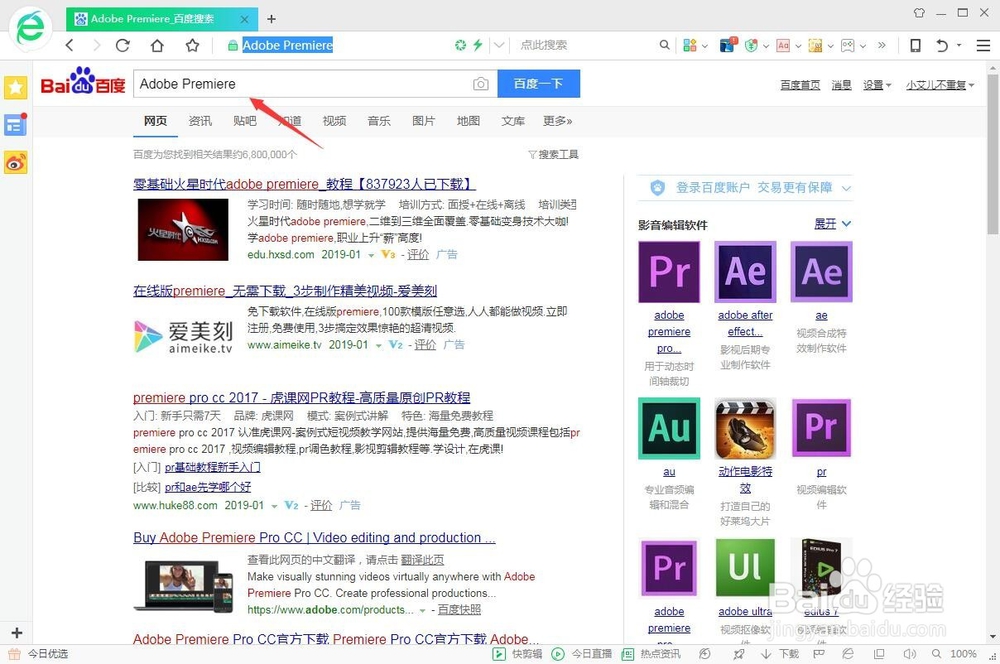Click 展开 to expand 影音编辑软件 list
1000x664 pixels.
coord(832,224)
